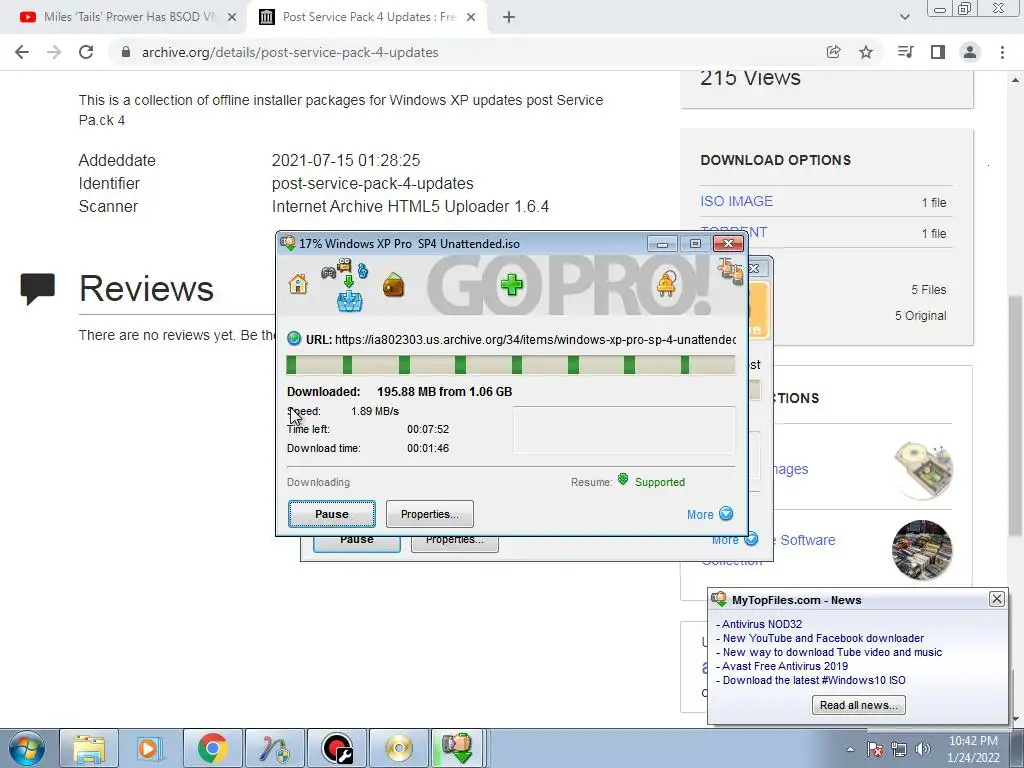
Task: Expand More in the background download window
Action: point(735,540)
